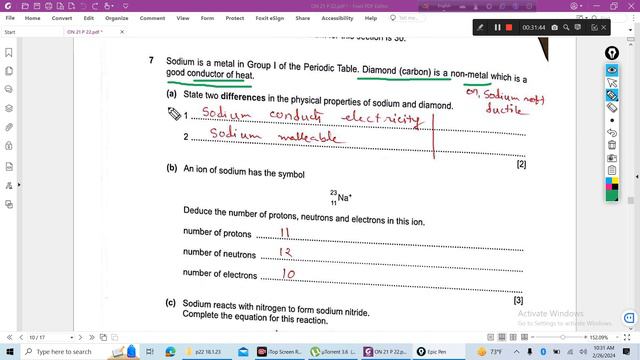Go to previous page arrow
This screenshot has height=360, width=640.
click(21, 337)
